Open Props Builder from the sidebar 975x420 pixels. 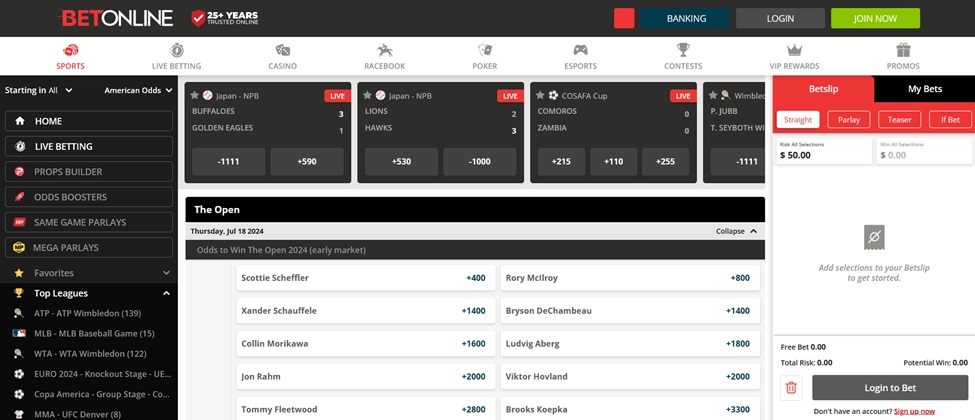pos(89,172)
